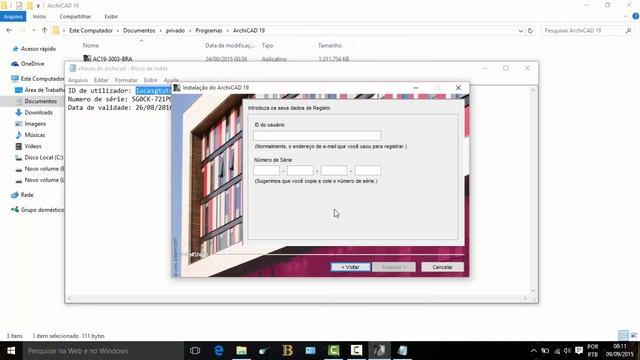Open Editar menu in Bloco de notas
This screenshot has height=360, width=640.
coord(101,80)
